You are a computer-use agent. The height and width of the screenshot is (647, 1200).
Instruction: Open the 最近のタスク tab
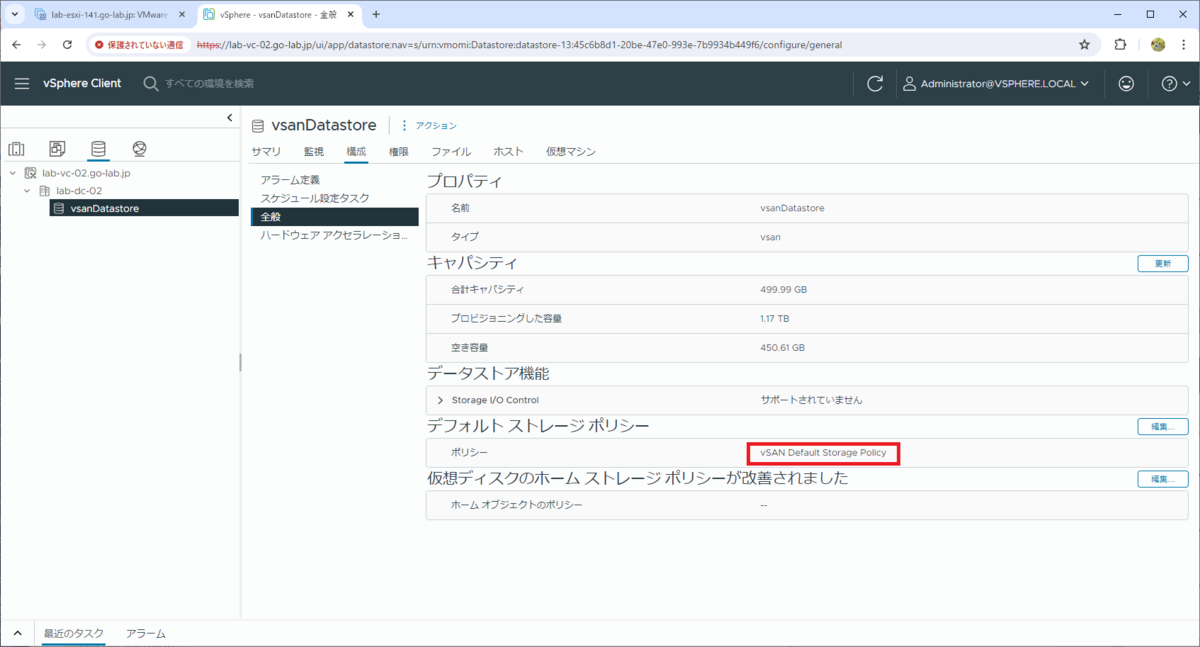pyautogui.click(x=73, y=634)
